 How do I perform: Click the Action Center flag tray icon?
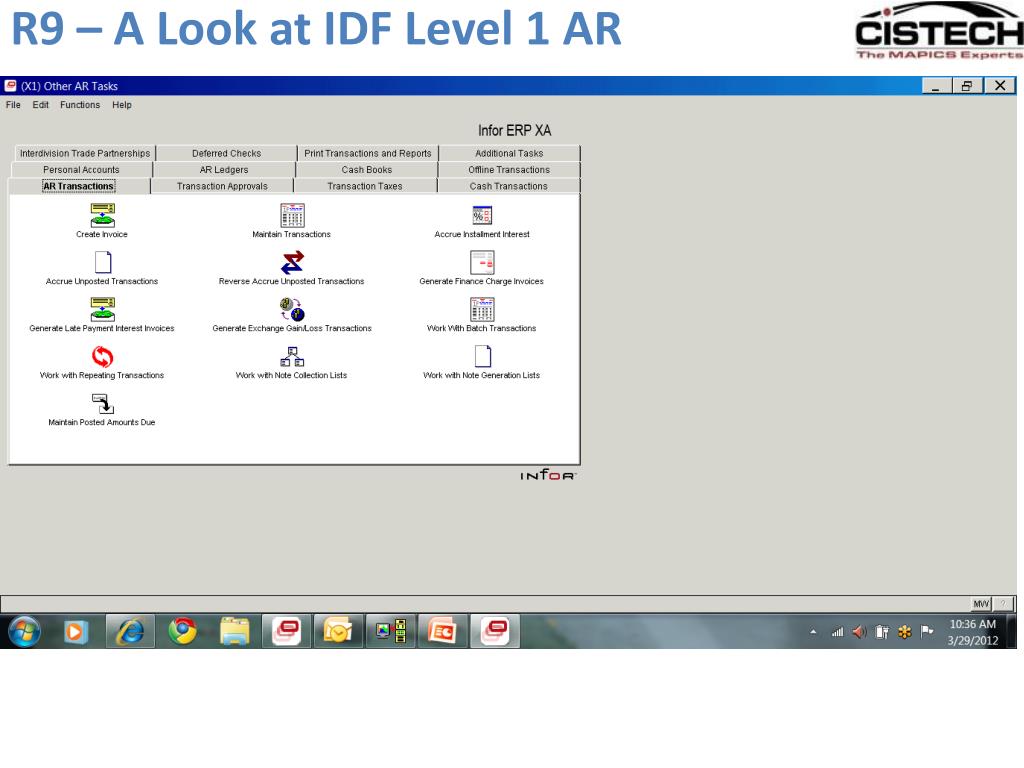tap(927, 632)
